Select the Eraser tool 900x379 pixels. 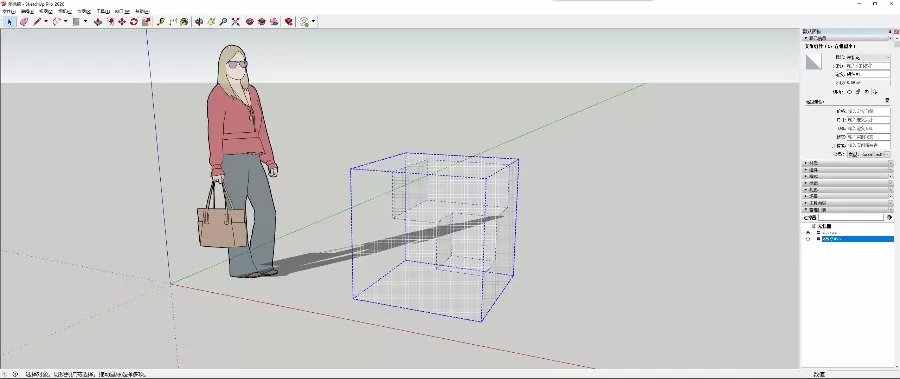point(24,22)
